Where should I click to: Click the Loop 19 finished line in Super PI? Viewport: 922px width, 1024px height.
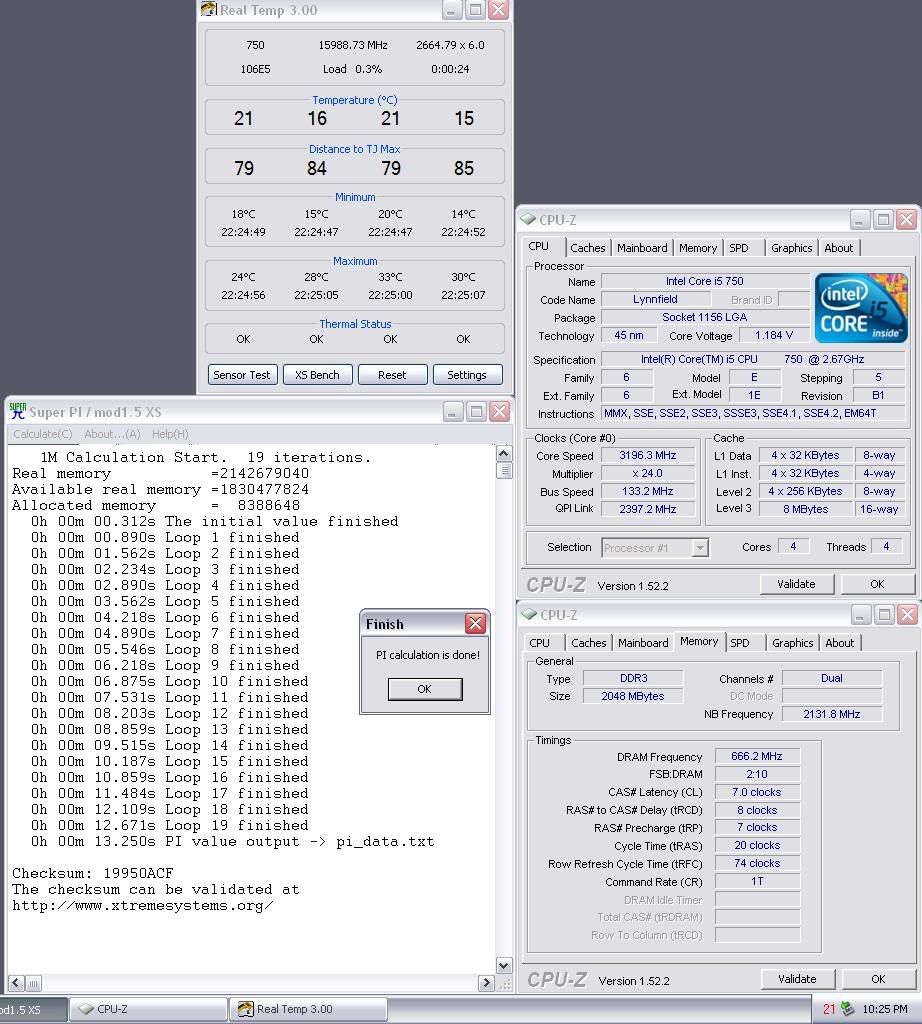170,825
